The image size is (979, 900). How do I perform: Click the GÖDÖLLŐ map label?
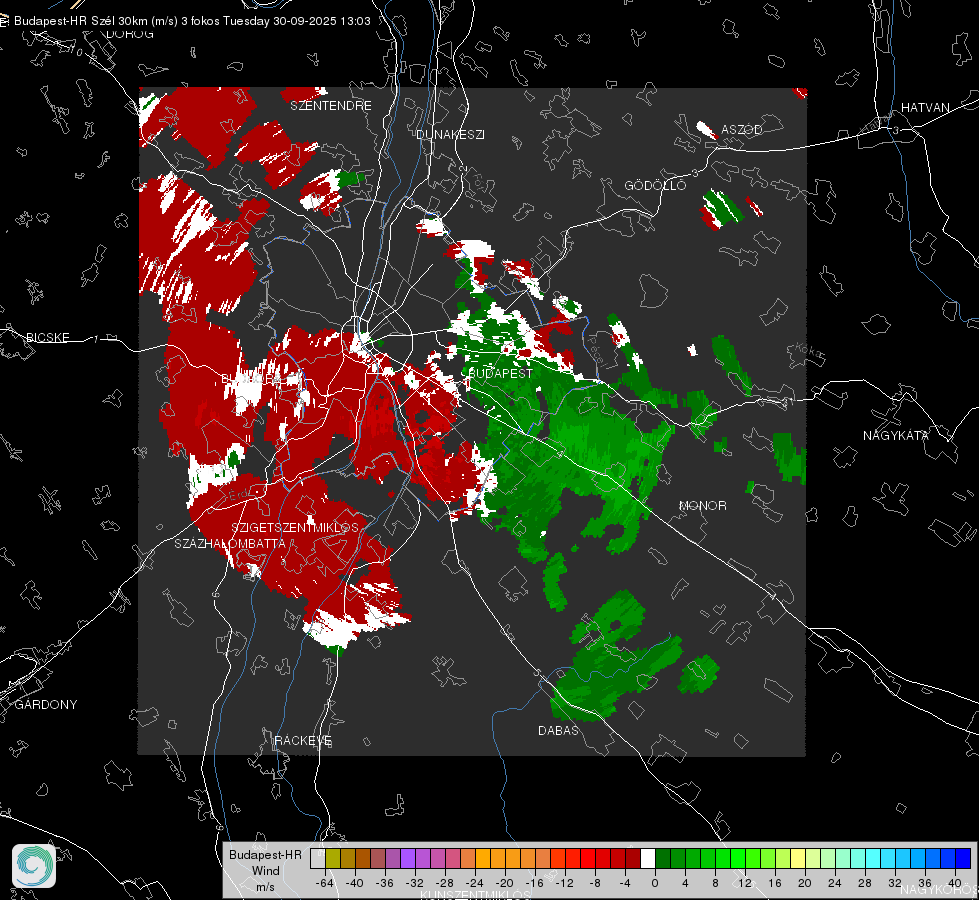[655, 185]
